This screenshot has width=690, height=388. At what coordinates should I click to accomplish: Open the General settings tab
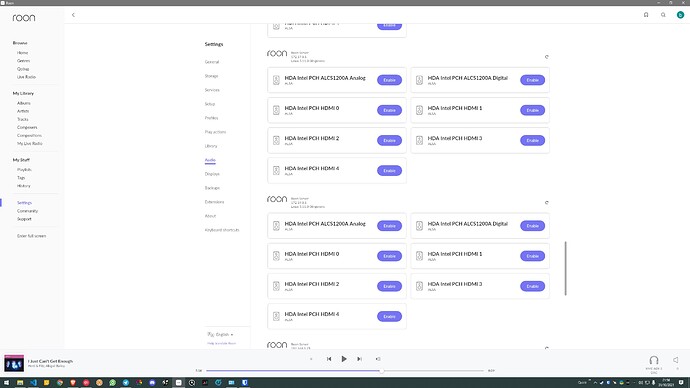pyautogui.click(x=212, y=62)
